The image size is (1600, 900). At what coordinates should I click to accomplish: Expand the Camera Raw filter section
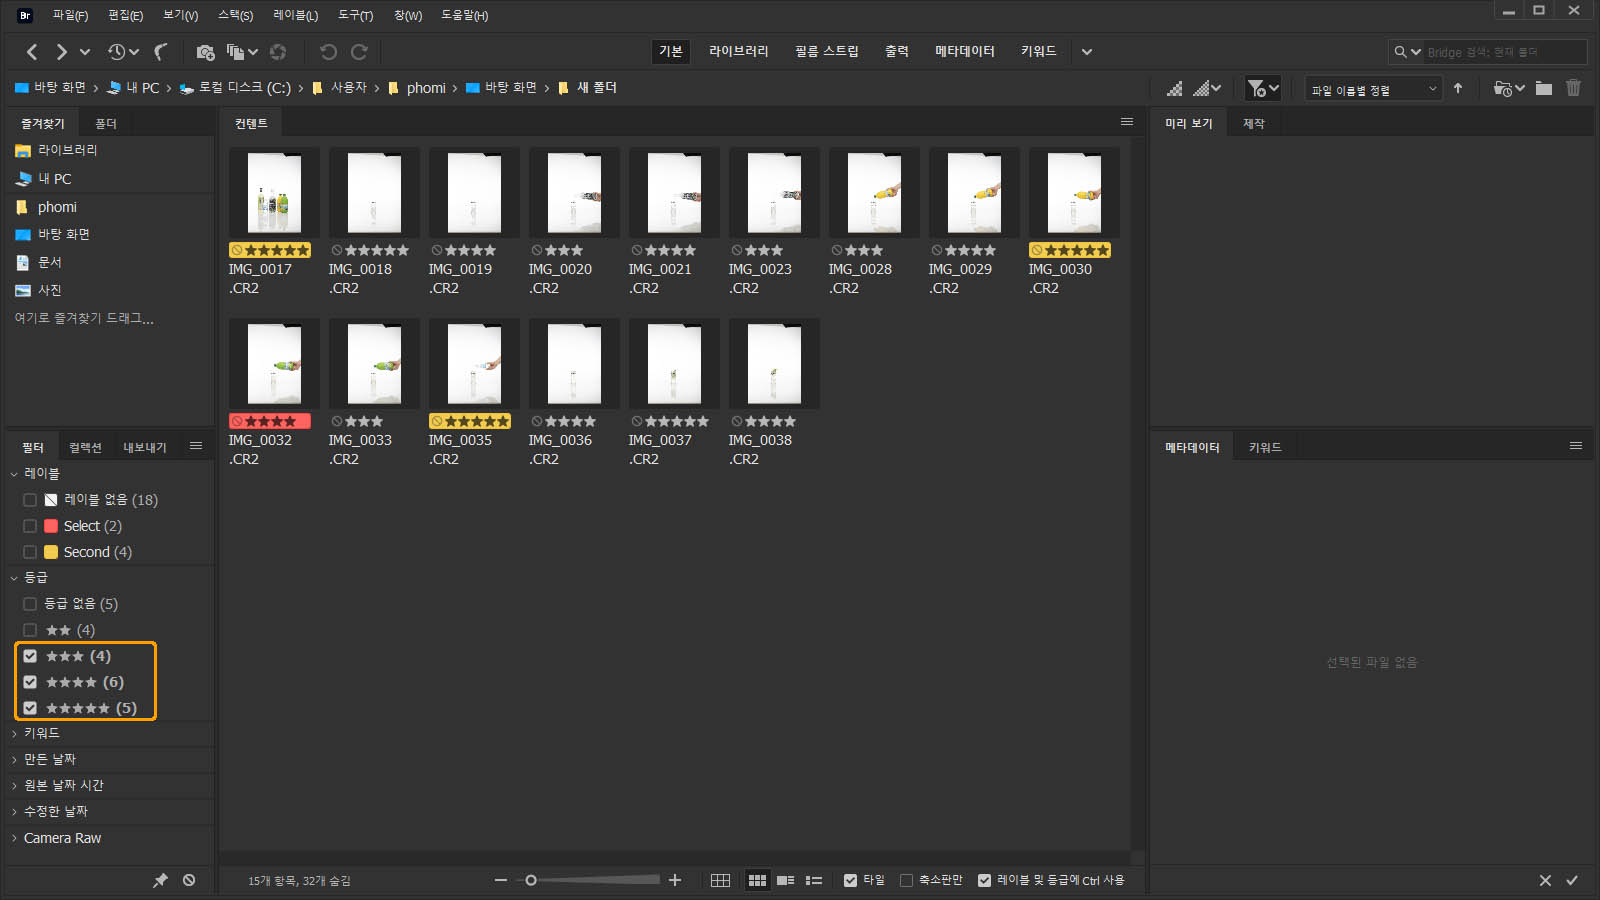coord(14,838)
